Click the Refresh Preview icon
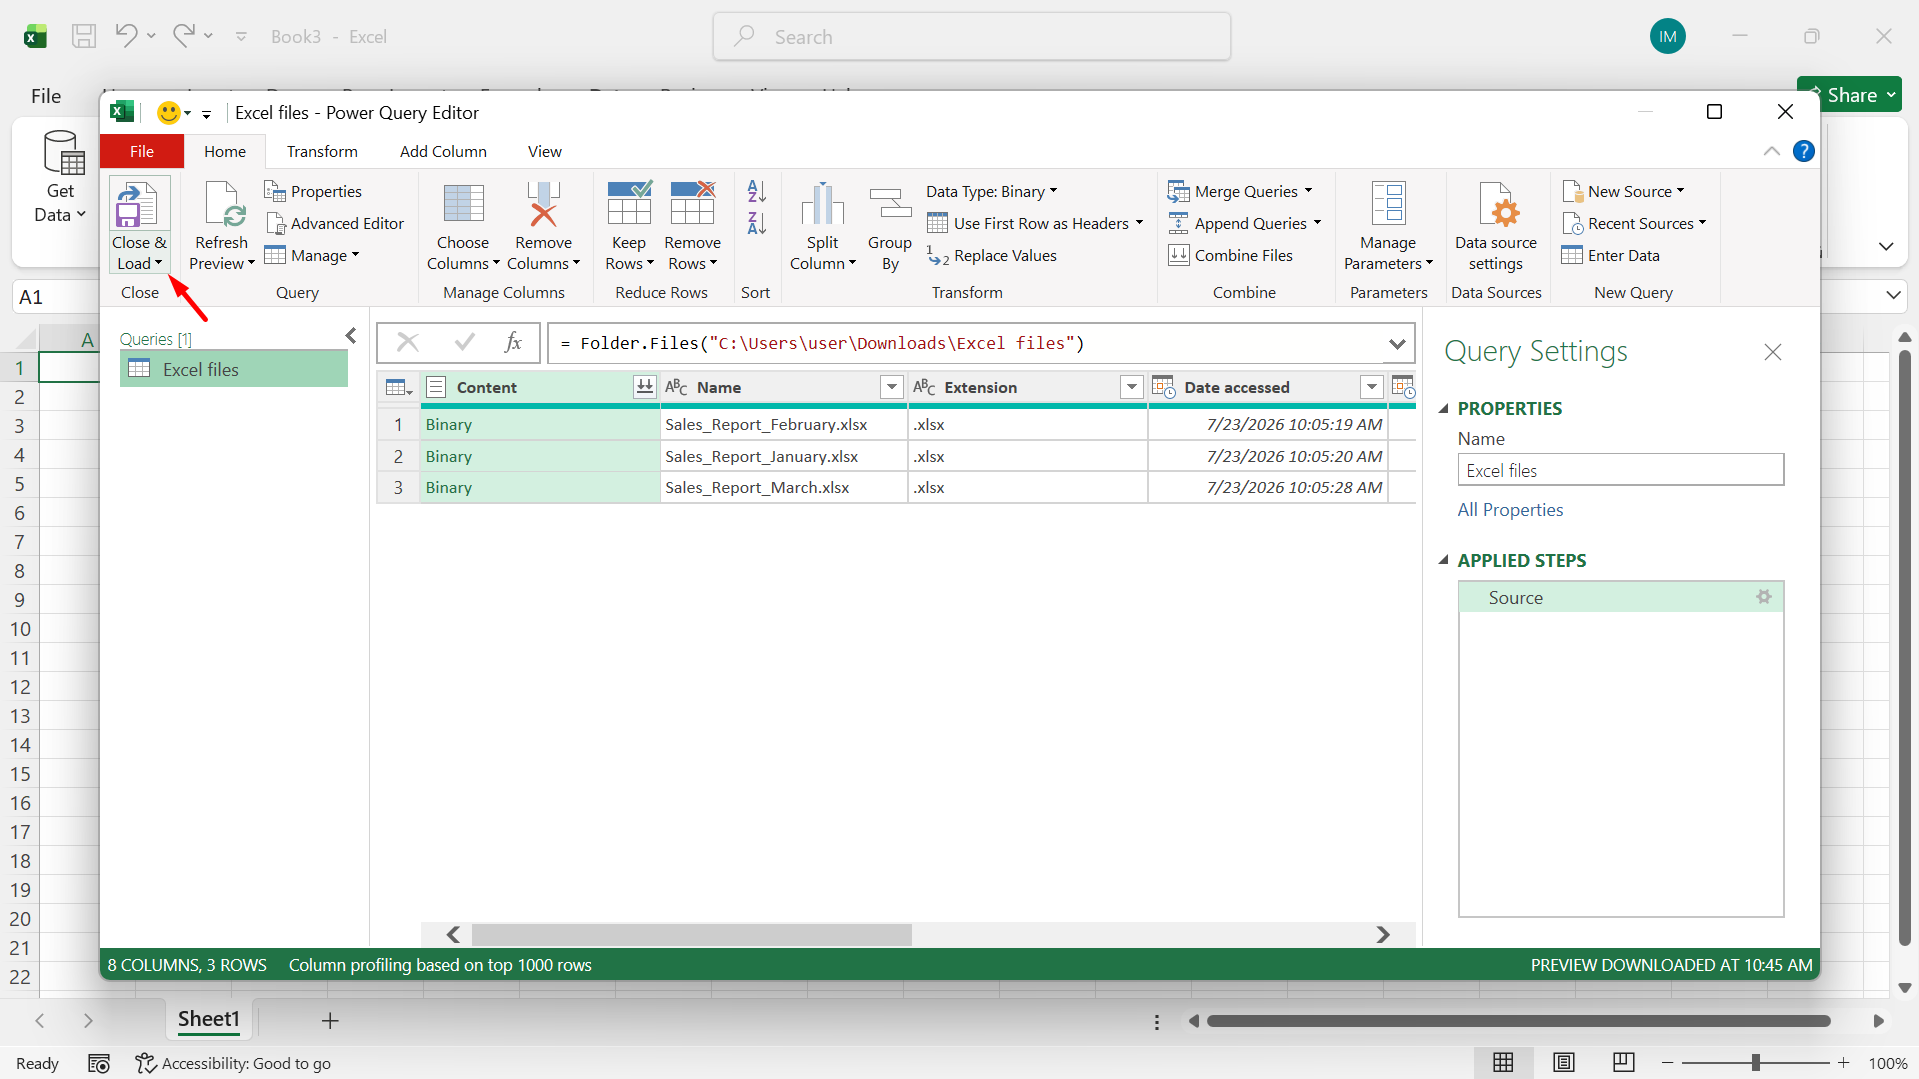1919x1079 pixels. tap(223, 205)
